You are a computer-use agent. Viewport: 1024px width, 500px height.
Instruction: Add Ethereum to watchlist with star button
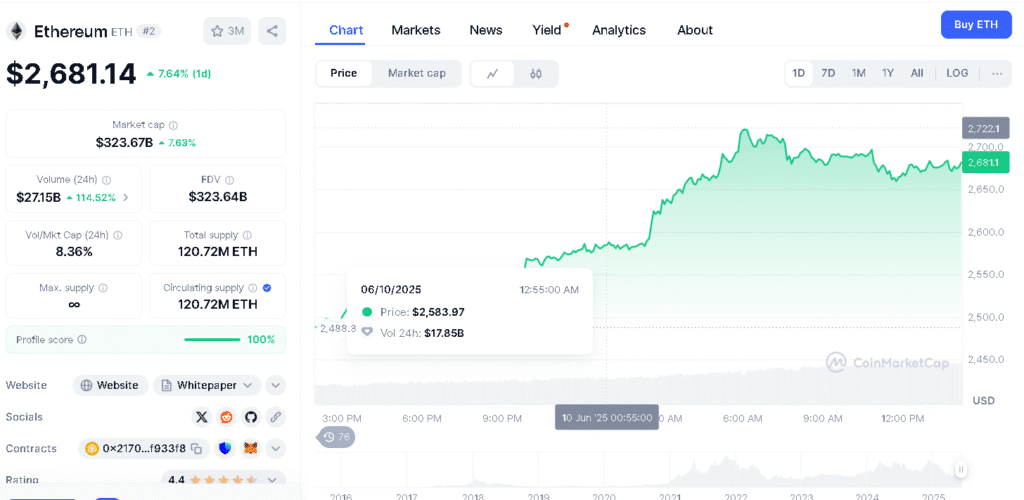tap(227, 31)
